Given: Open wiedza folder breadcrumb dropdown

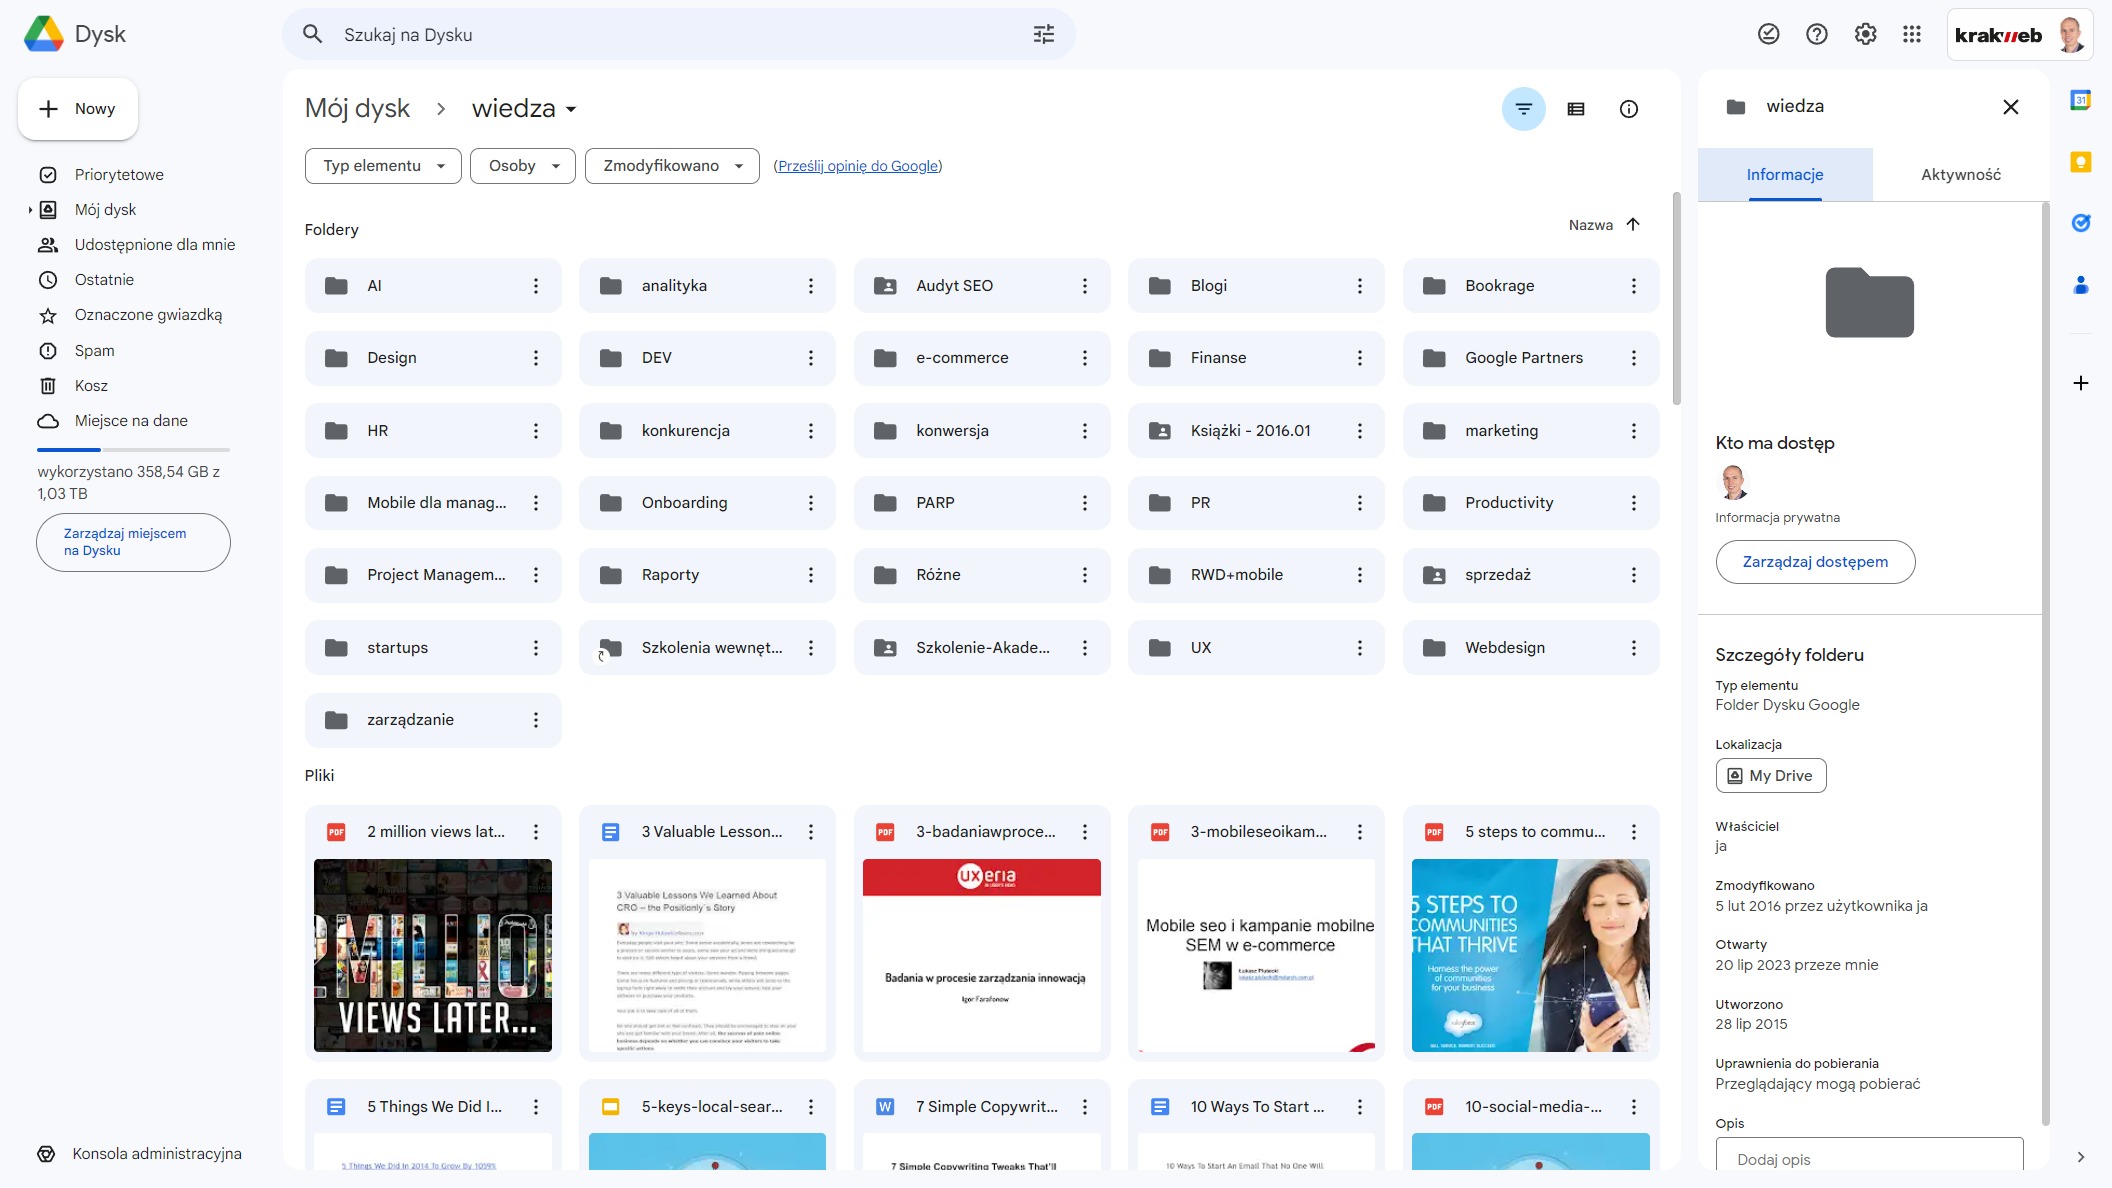Looking at the screenshot, I should (524, 109).
